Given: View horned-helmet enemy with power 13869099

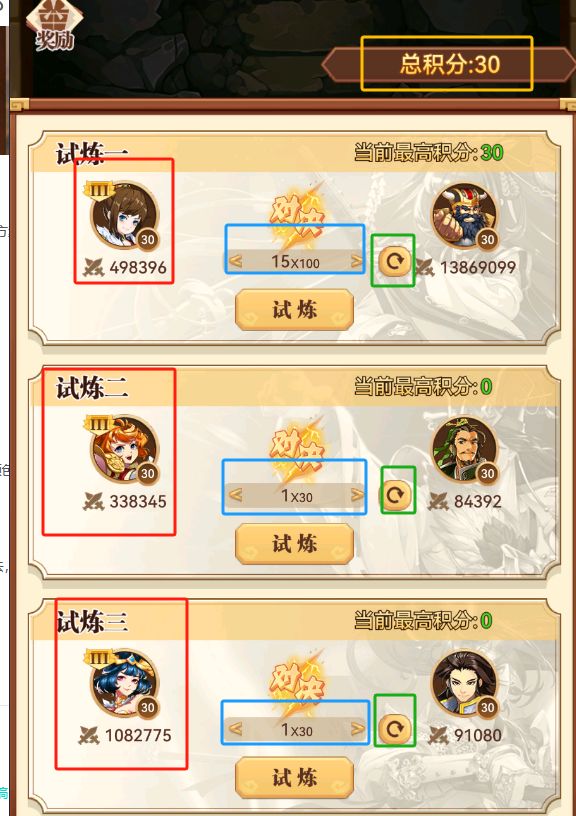Looking at the screenshot, I should coord(465,215).
